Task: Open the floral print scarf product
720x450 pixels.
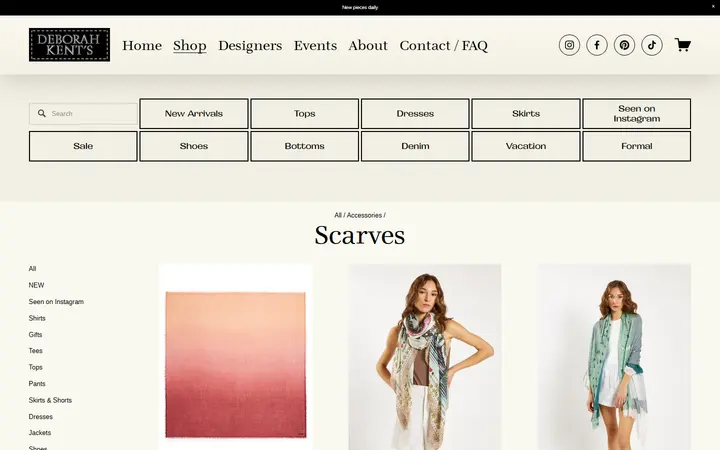Action: (425, 357)
